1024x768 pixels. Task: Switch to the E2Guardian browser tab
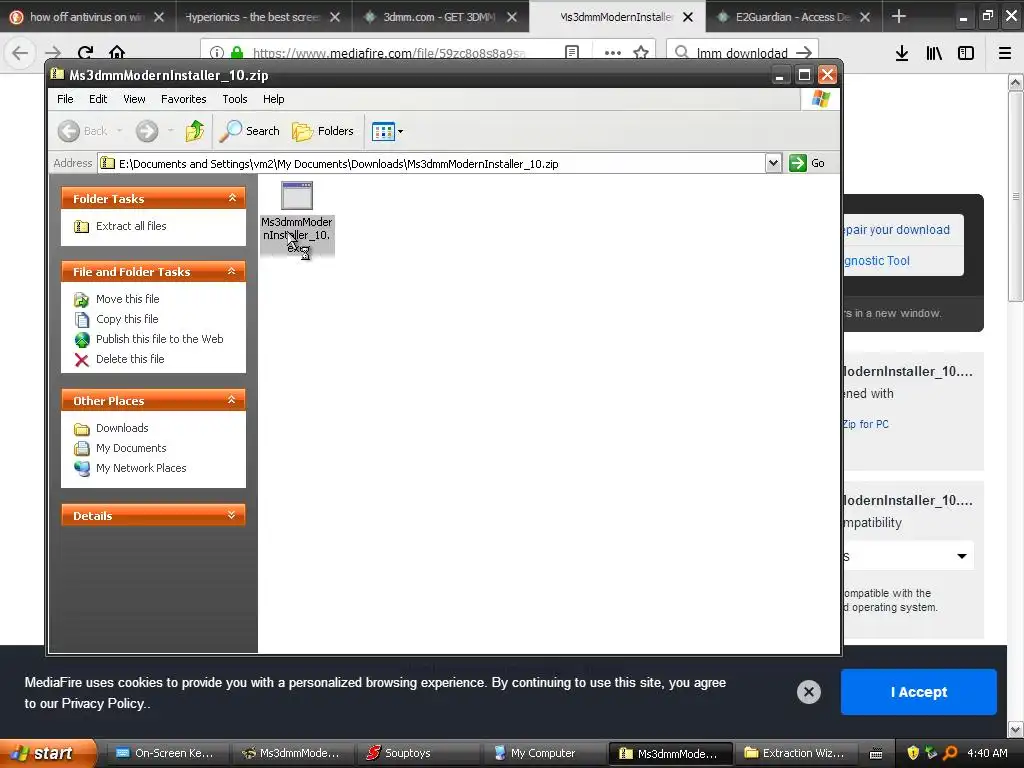click(x=792, y=17)
